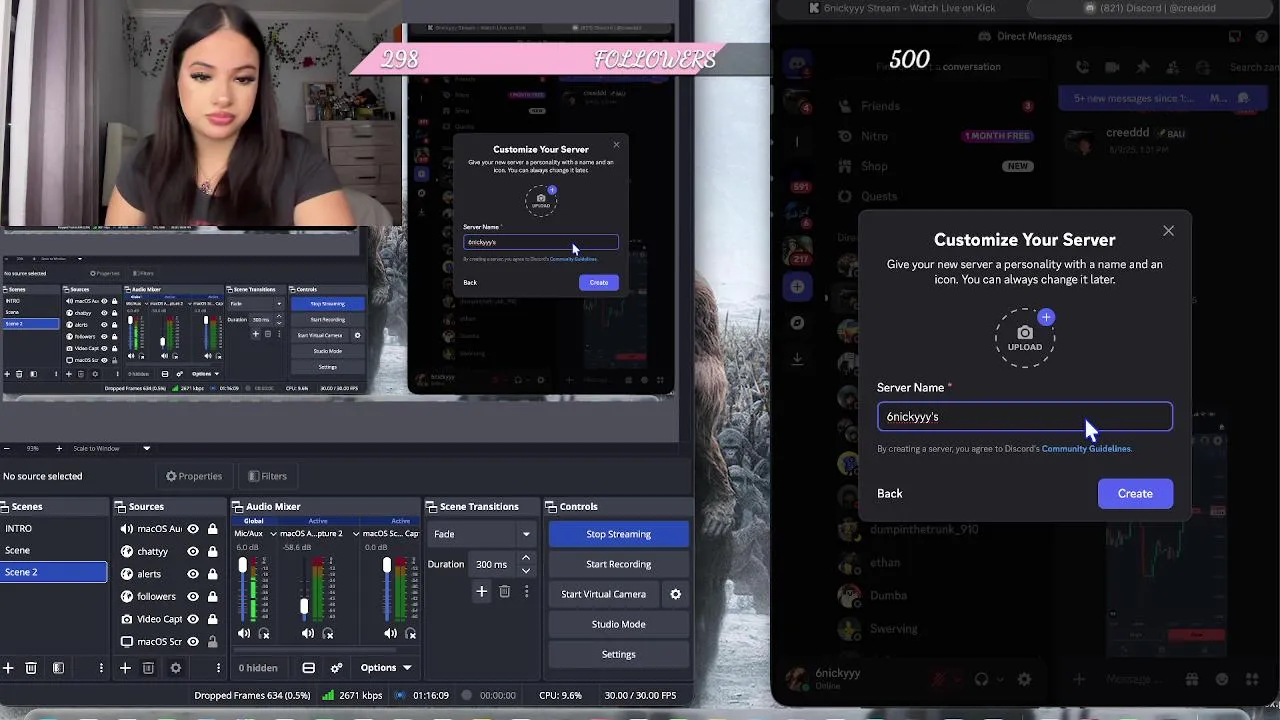Open Discord Discover compass icon

click(797, 323)
